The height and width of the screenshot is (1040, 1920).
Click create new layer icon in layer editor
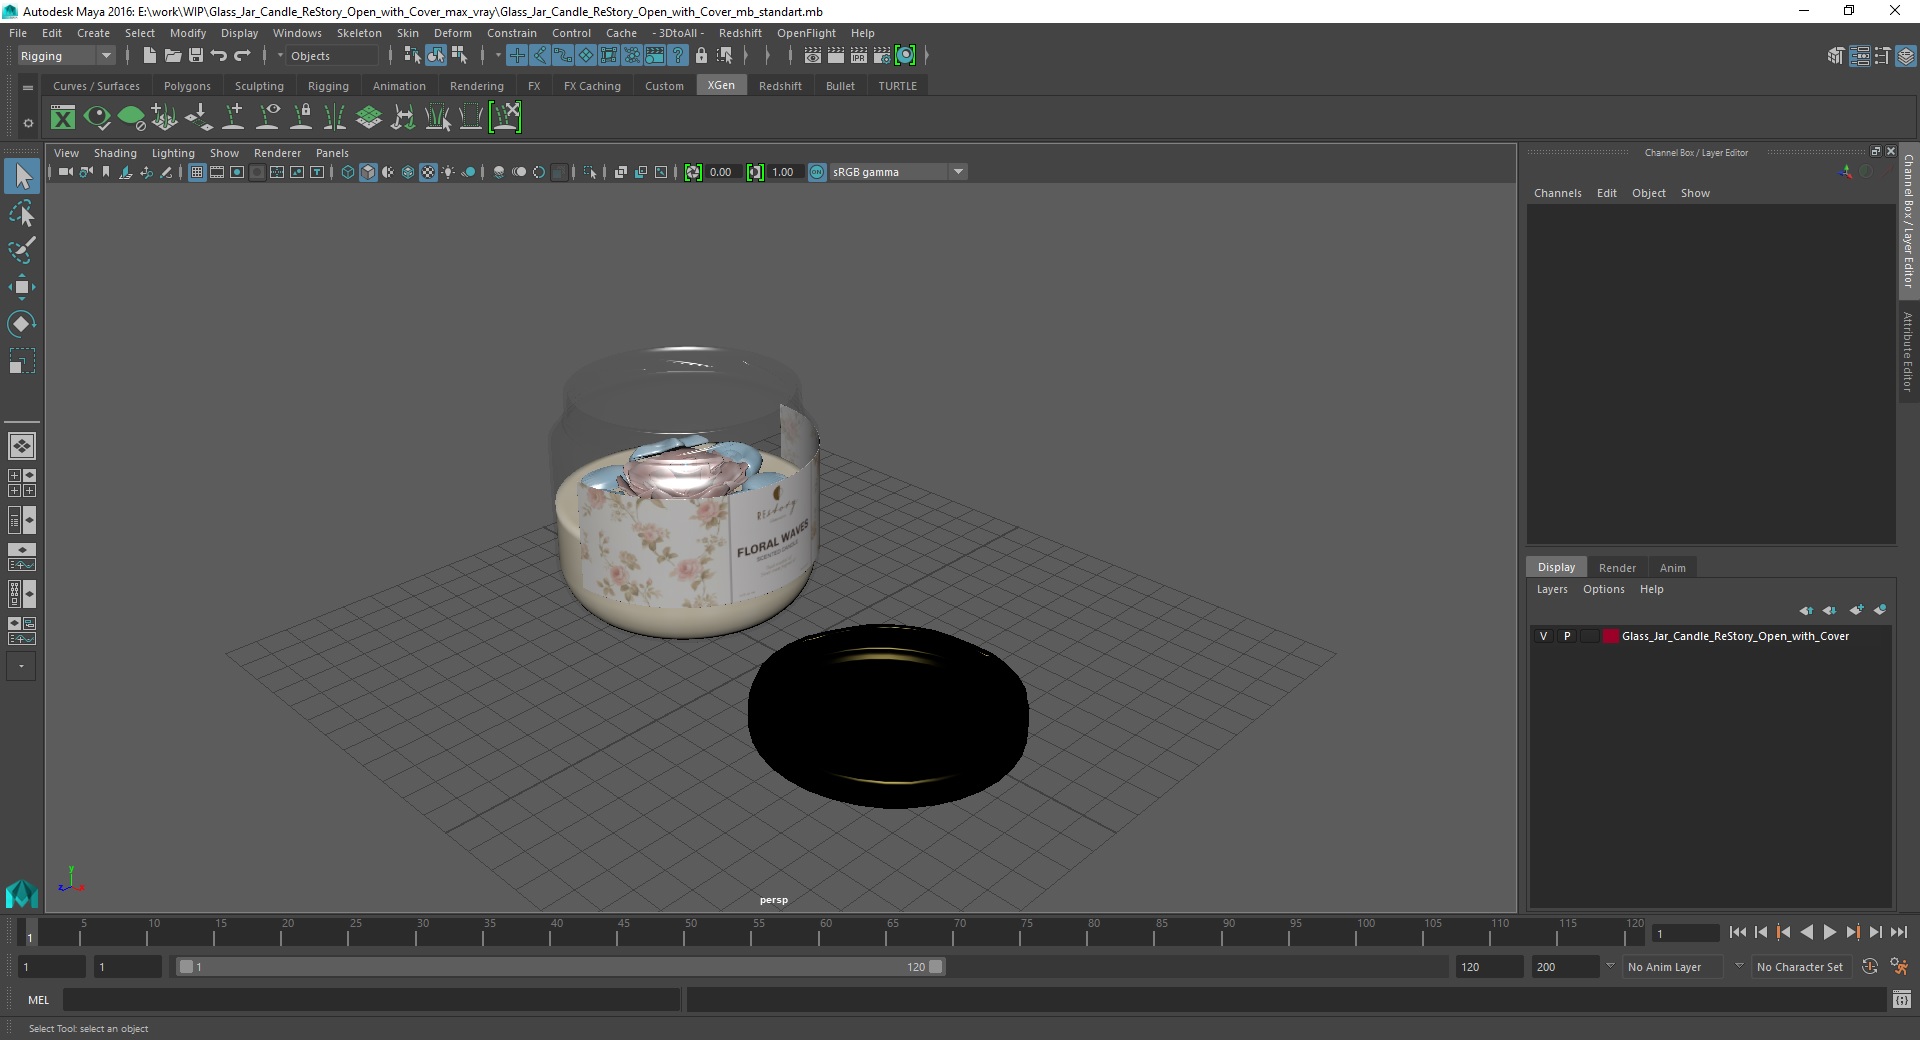1857,610
